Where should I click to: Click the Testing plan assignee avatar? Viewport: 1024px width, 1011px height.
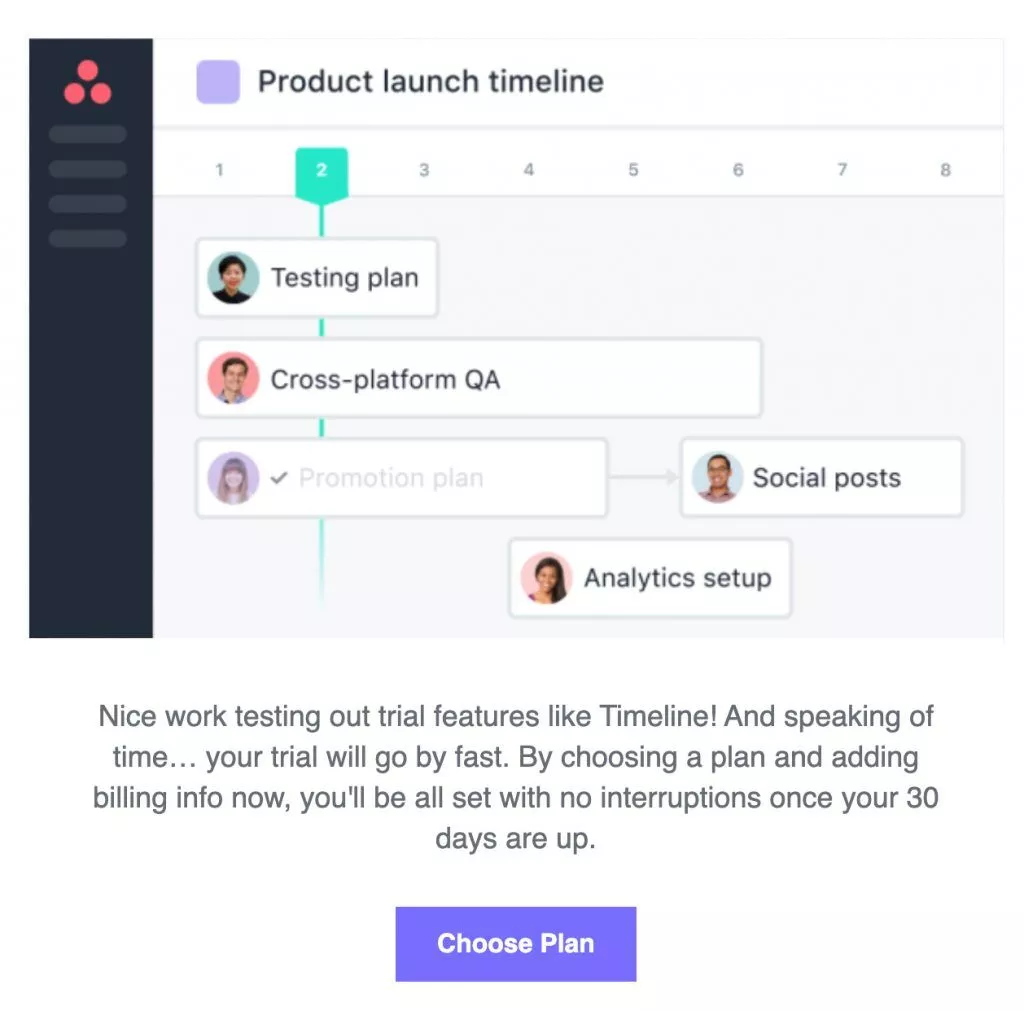pyautogui.click(x=233, y=278)
